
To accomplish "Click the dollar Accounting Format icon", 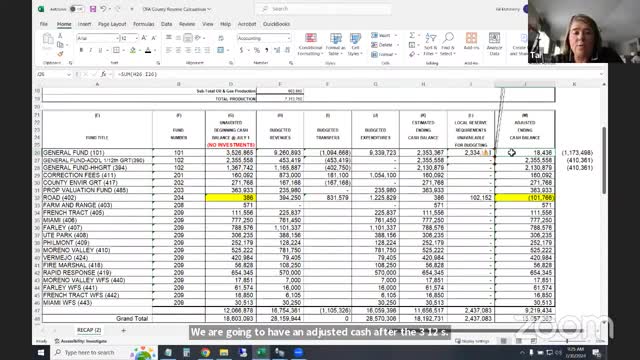I will click(x=241, y=50).
